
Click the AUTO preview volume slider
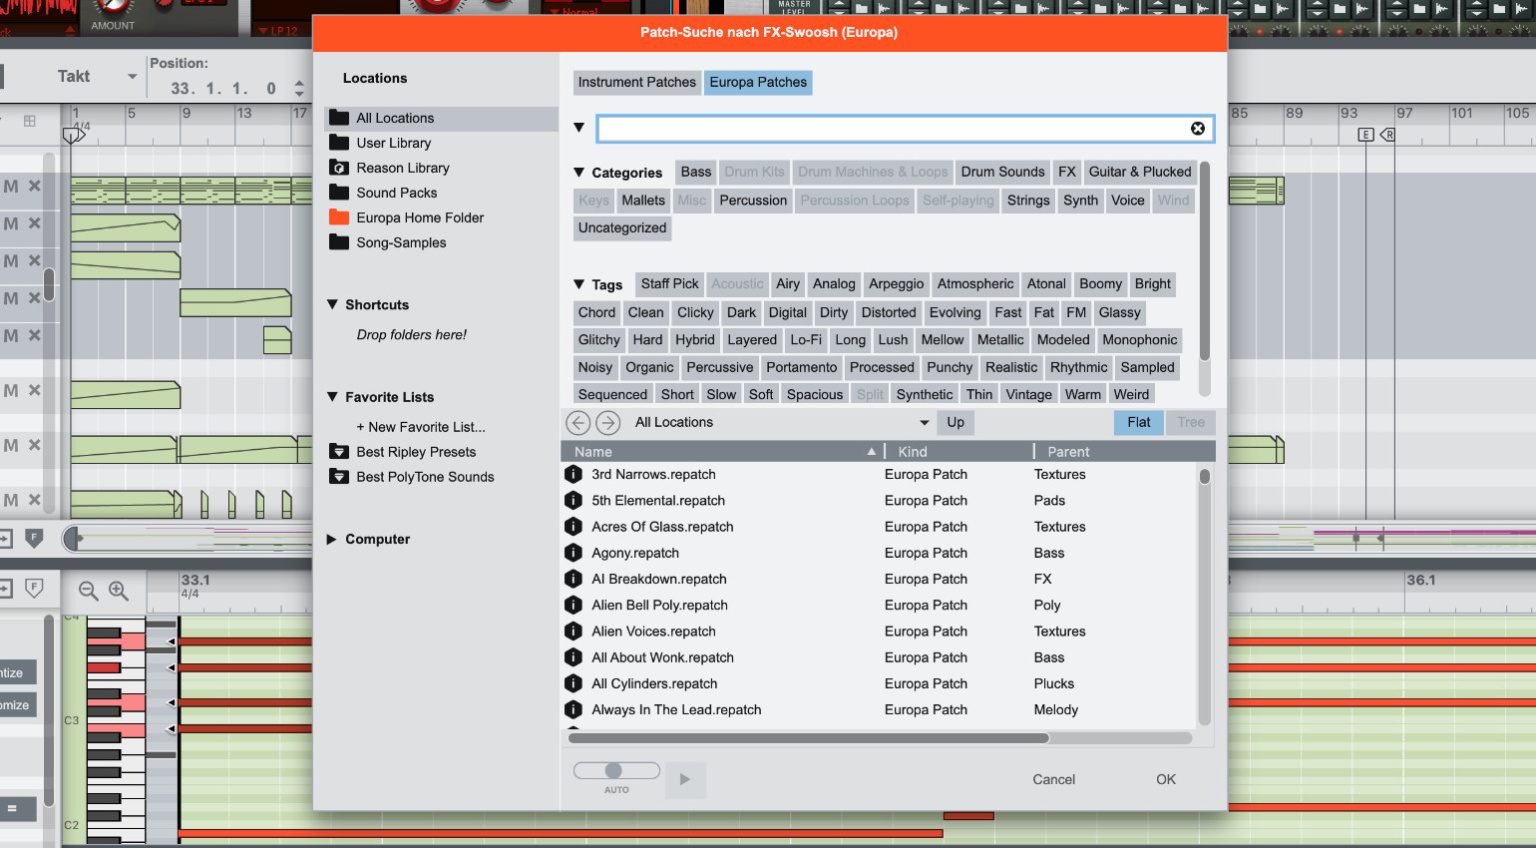coord(615,770)
